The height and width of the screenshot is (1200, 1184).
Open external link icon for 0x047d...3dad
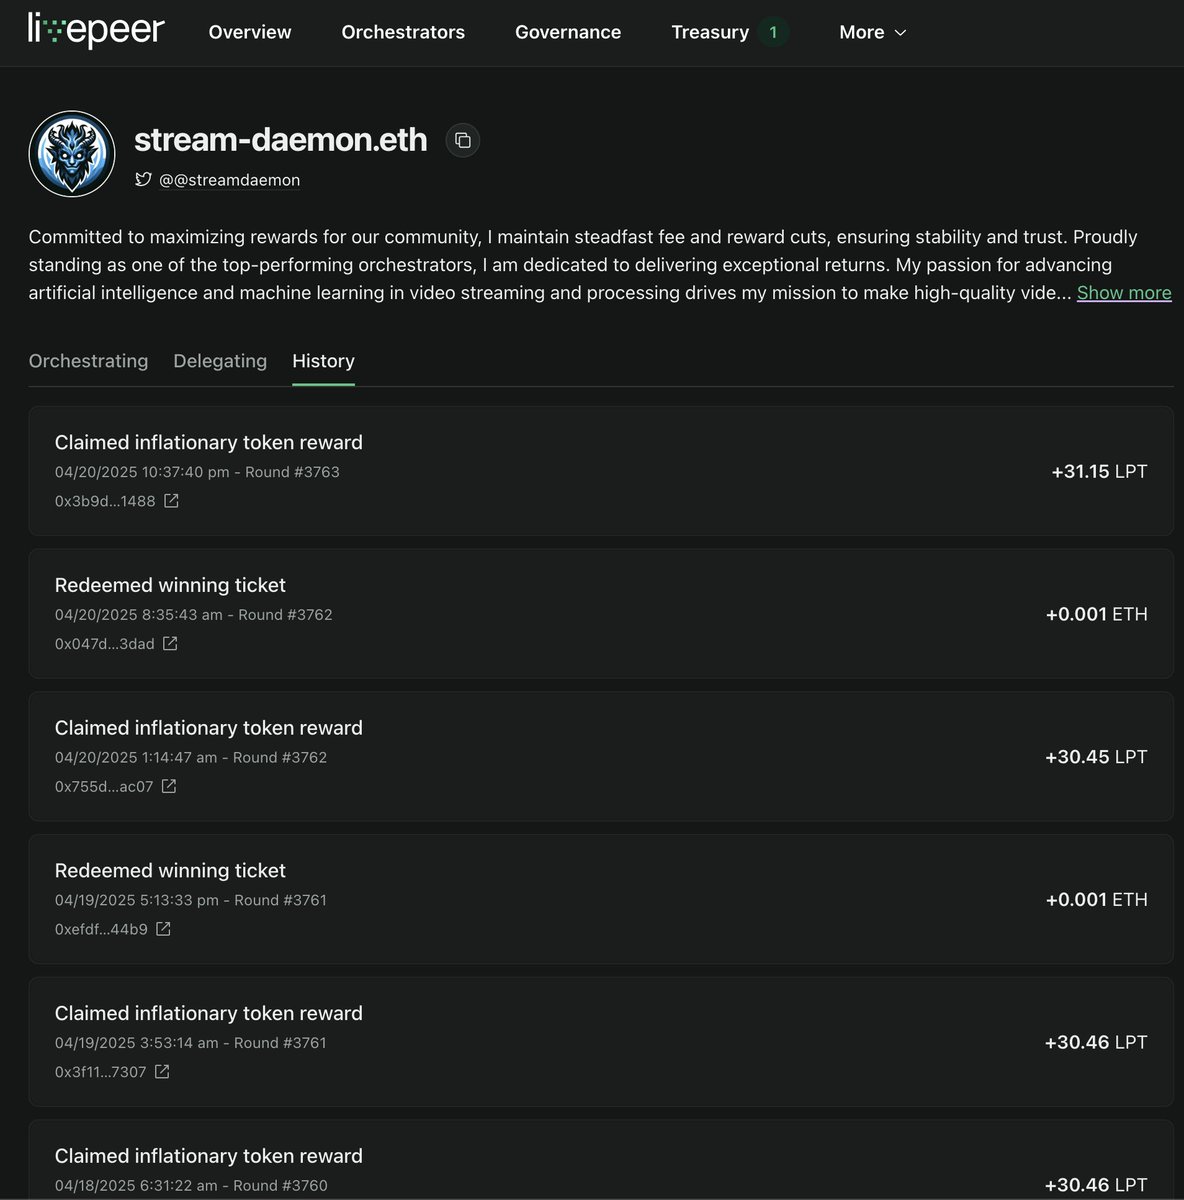tap(170, 644)
